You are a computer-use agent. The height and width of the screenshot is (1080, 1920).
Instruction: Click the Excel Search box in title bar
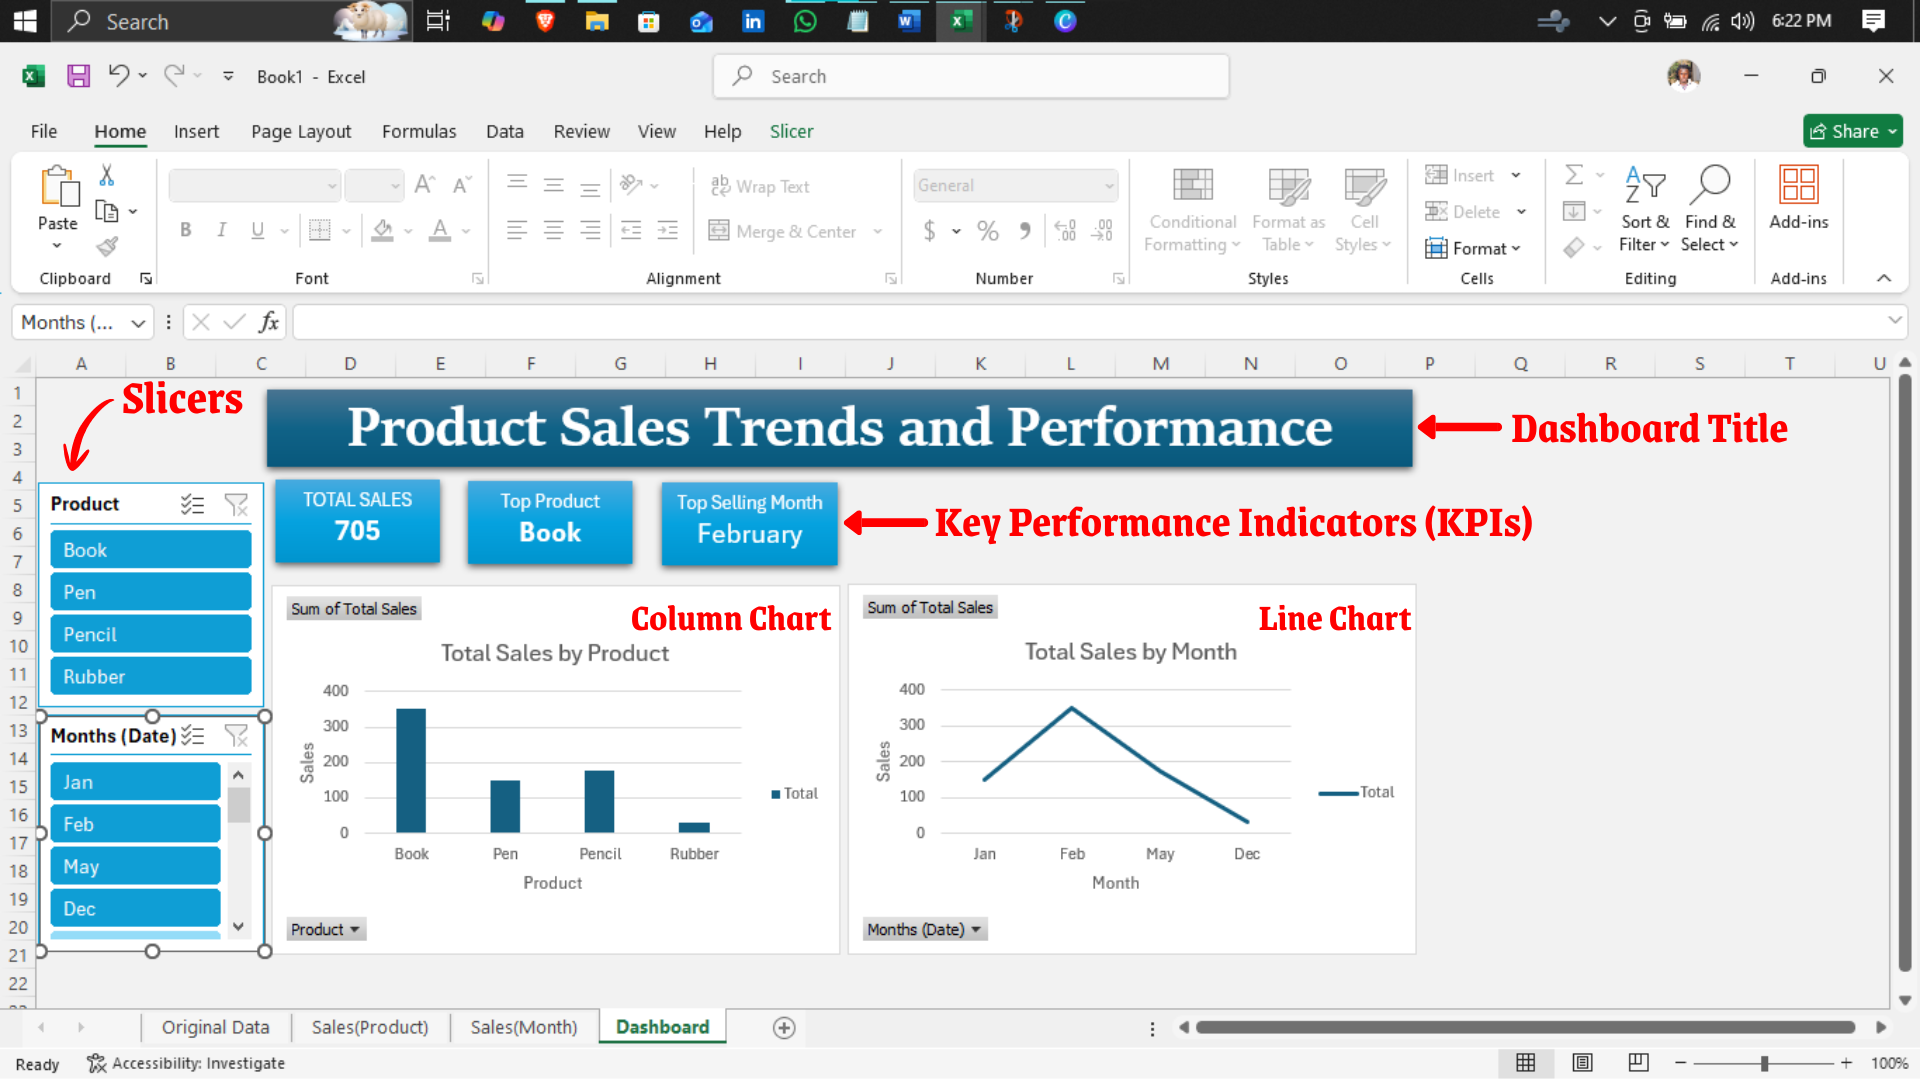[x=970, y=76]
